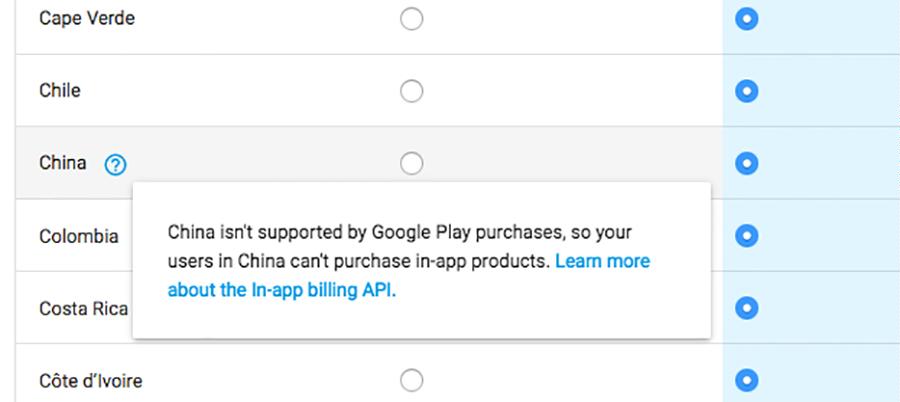Click the Costa Rica country label
This screenshot has height=402, width=900.
pyautogui.click(x=84, y=308)
